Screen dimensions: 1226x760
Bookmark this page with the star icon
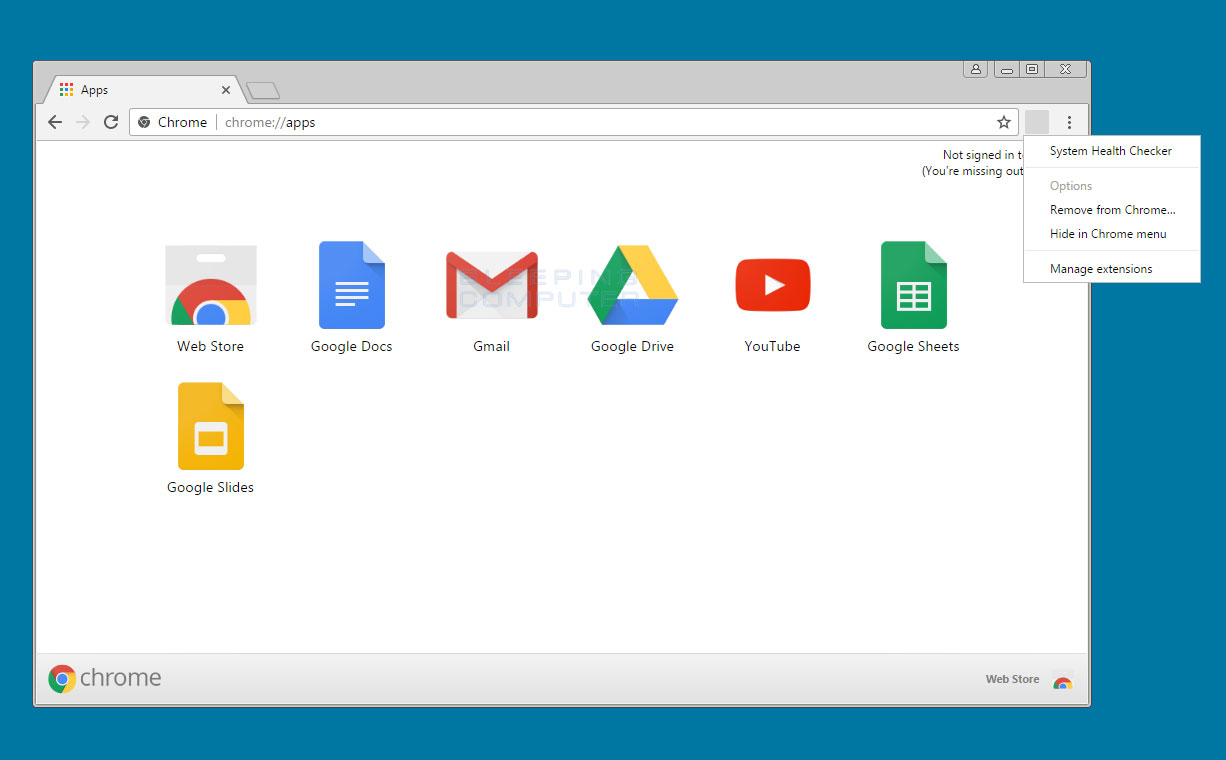point(1004,122)
